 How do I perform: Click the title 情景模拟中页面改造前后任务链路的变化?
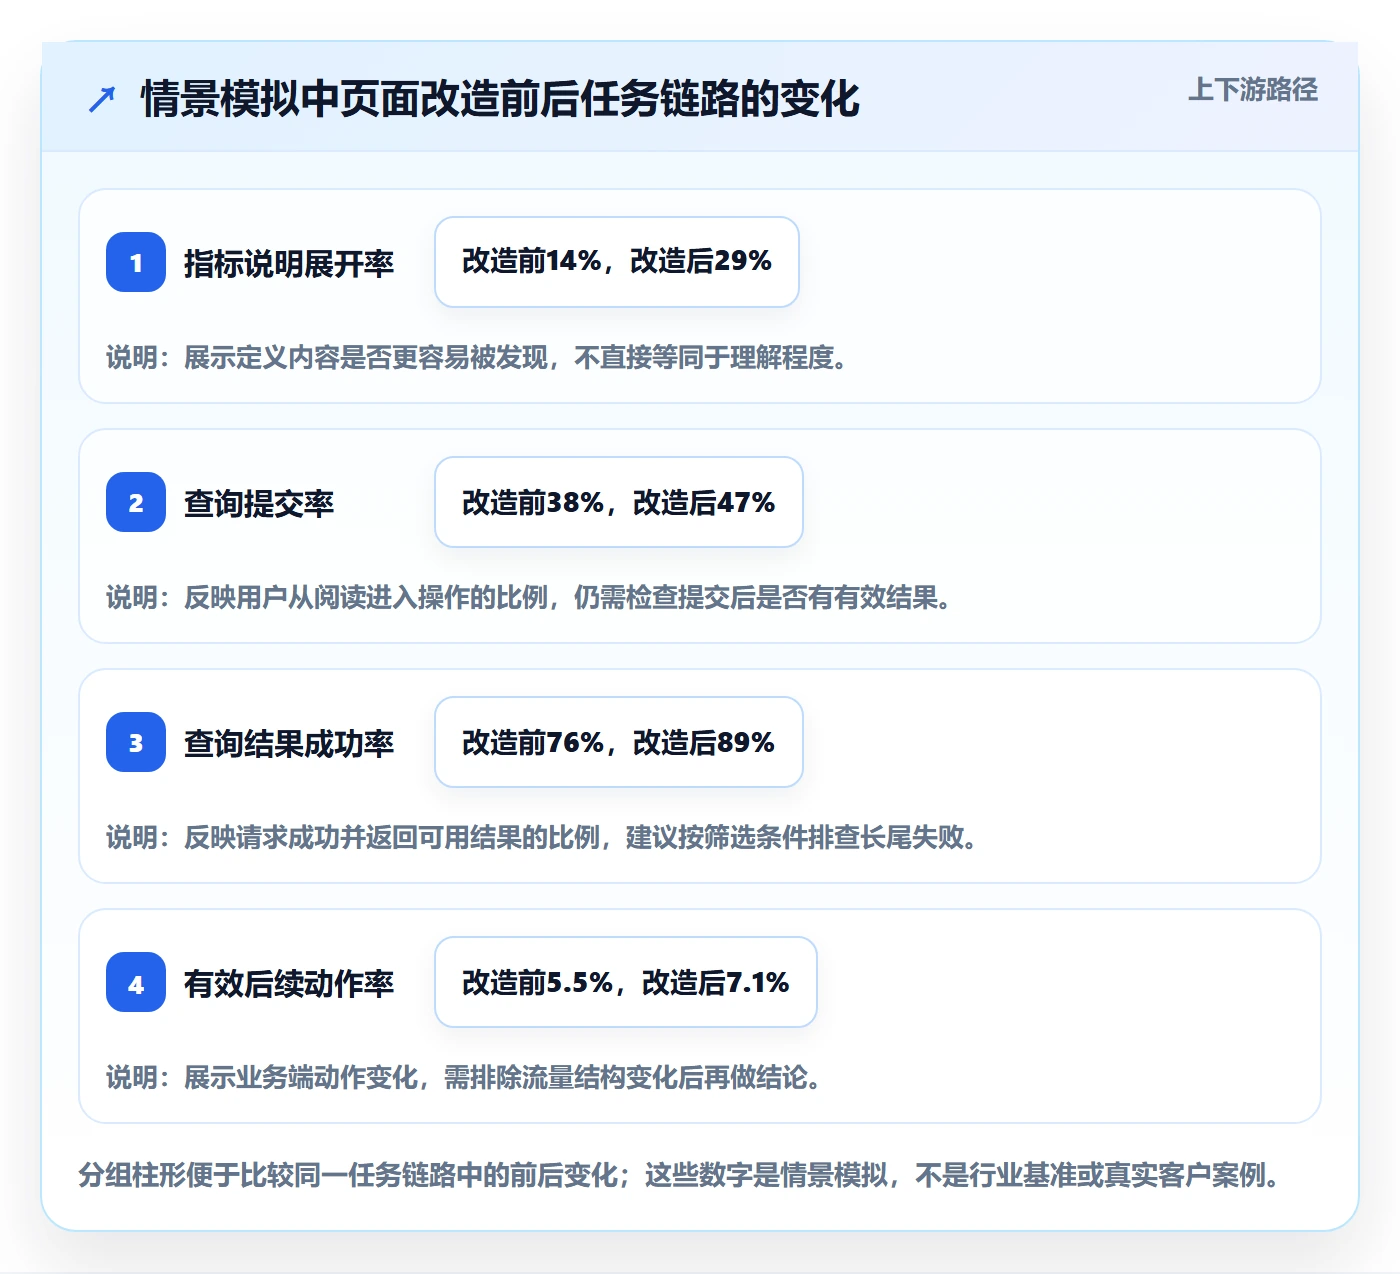pyautogui.click(x=500, y=99)
